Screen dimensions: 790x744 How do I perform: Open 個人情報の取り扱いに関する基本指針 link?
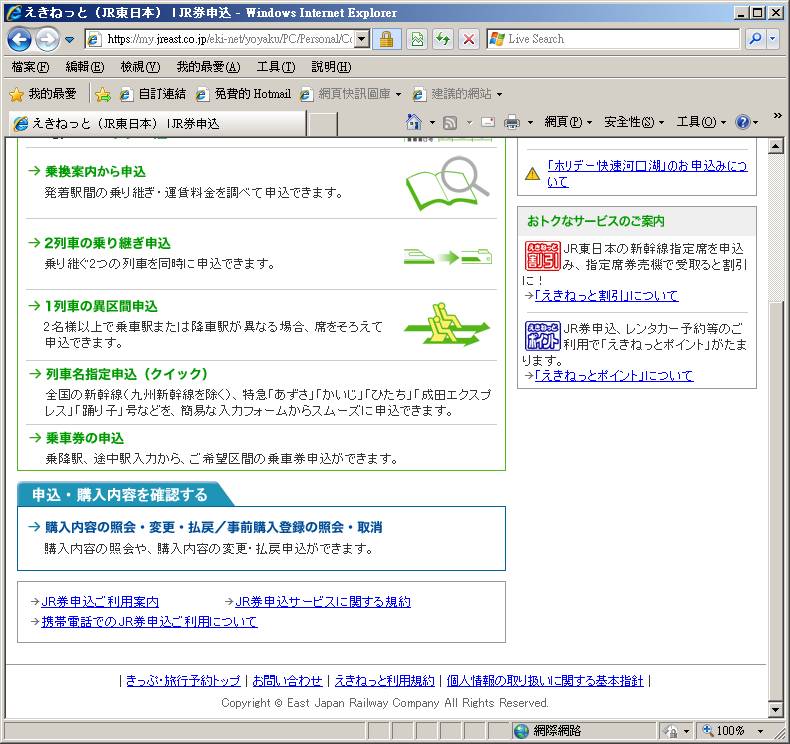[x=545, y=681]
